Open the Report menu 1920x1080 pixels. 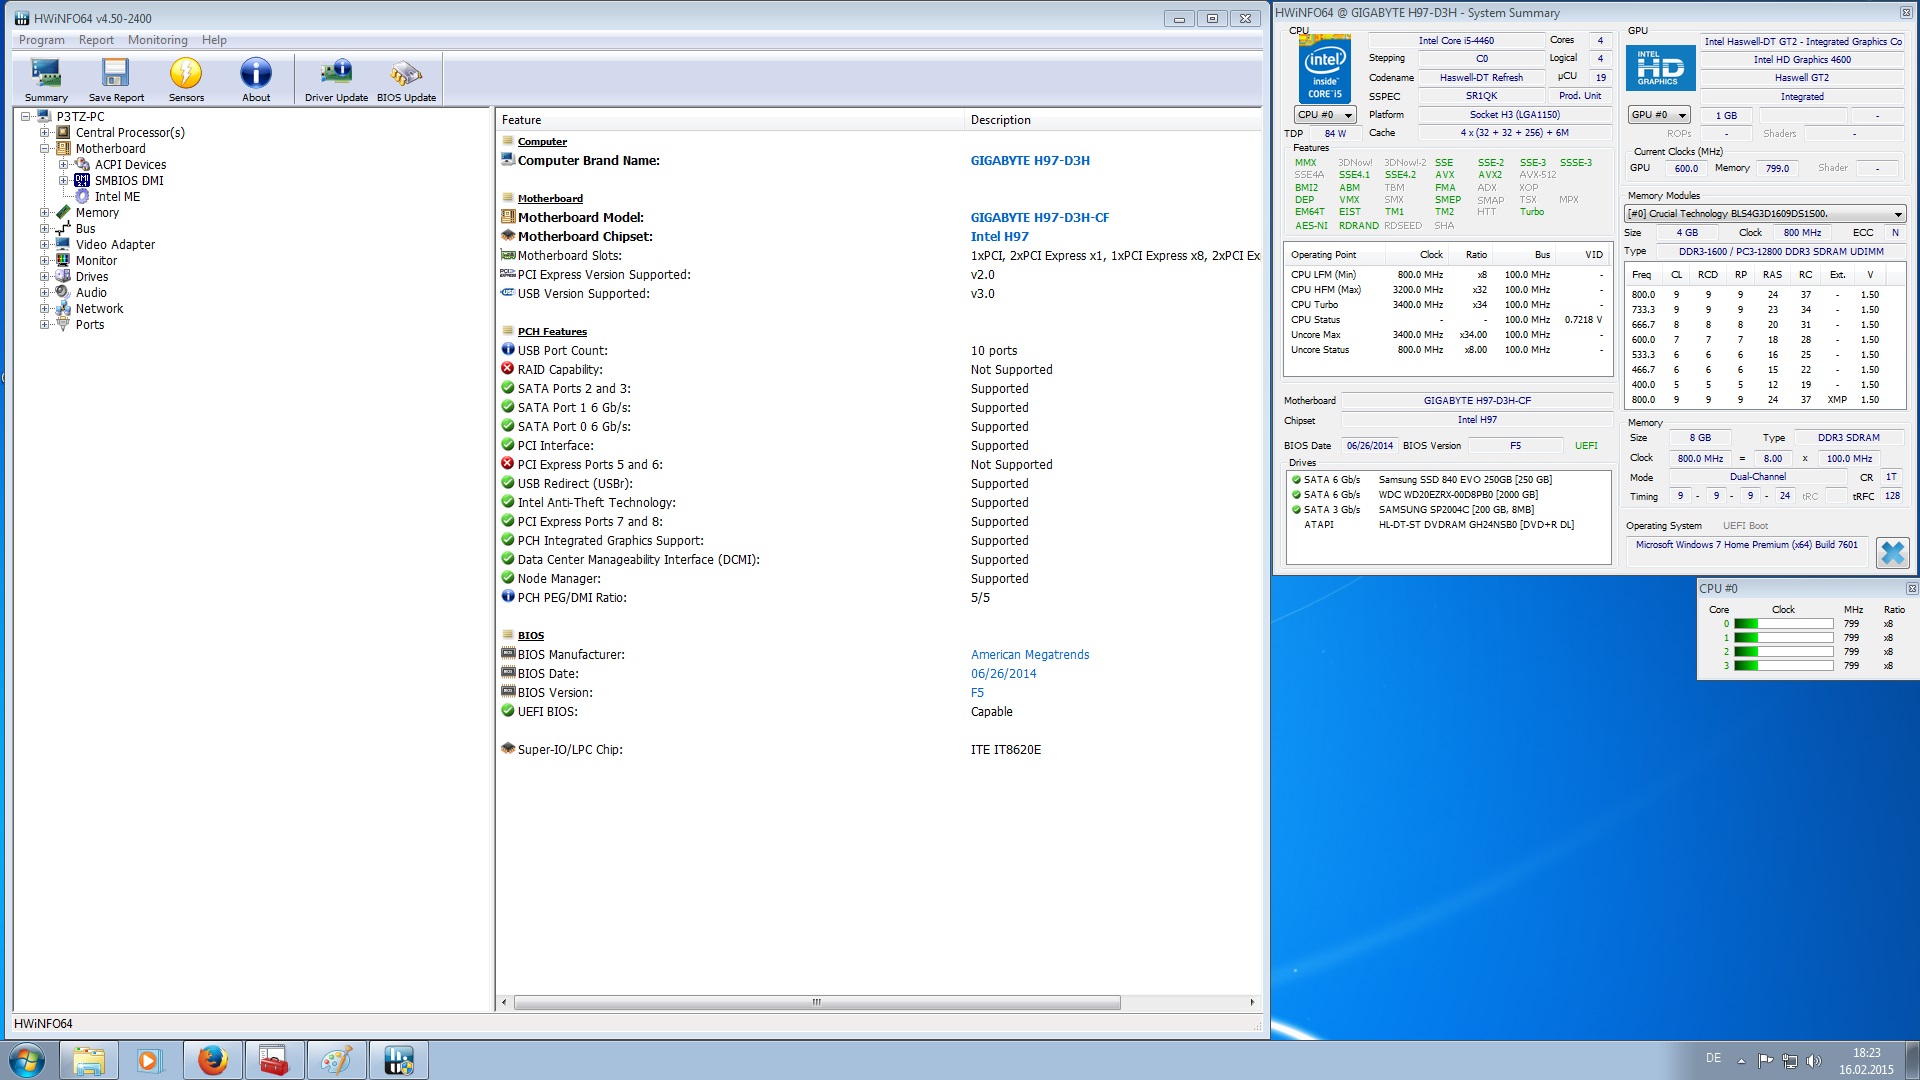tap(96, 40)
